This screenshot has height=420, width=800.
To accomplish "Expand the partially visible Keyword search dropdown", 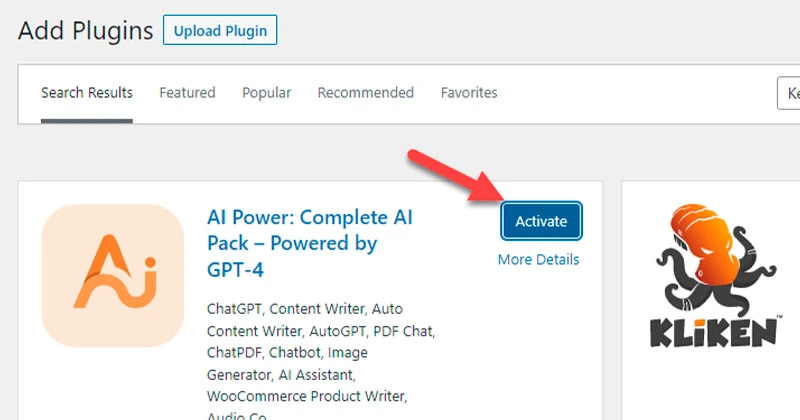I will coord(789,93).
